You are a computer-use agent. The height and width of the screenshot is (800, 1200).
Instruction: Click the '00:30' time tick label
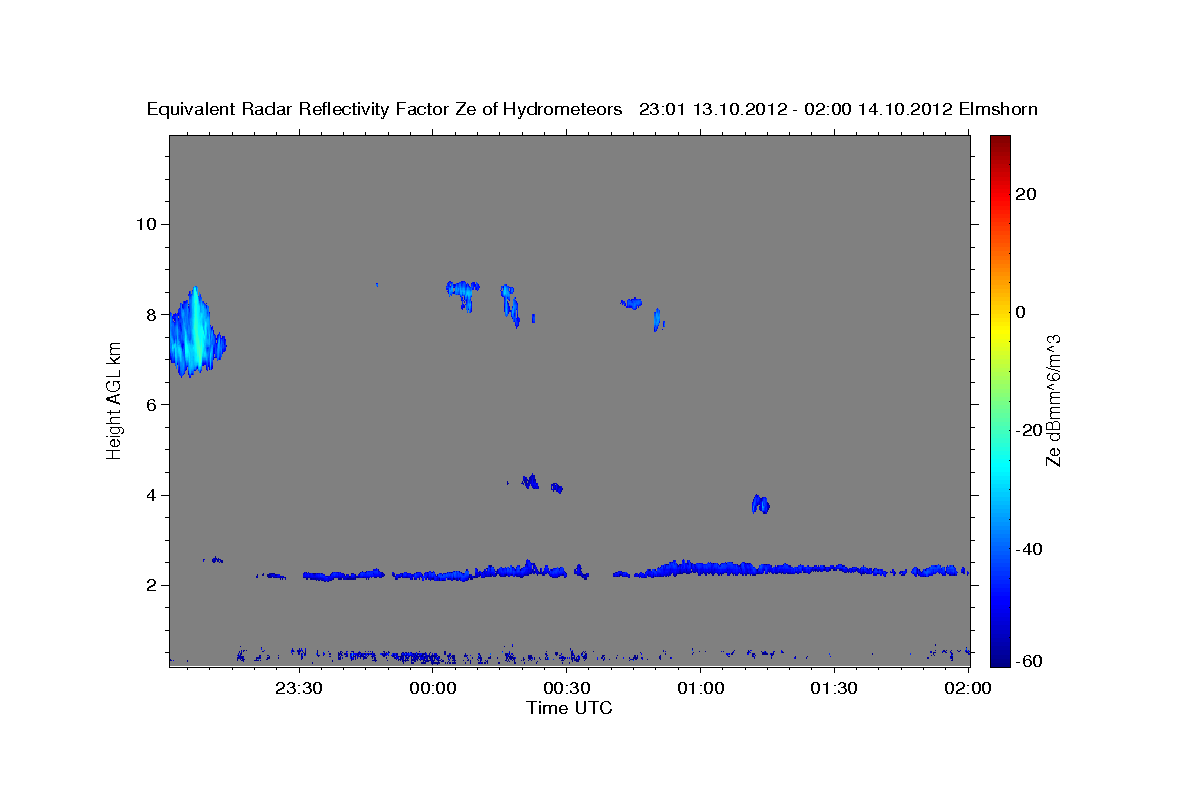566,688
